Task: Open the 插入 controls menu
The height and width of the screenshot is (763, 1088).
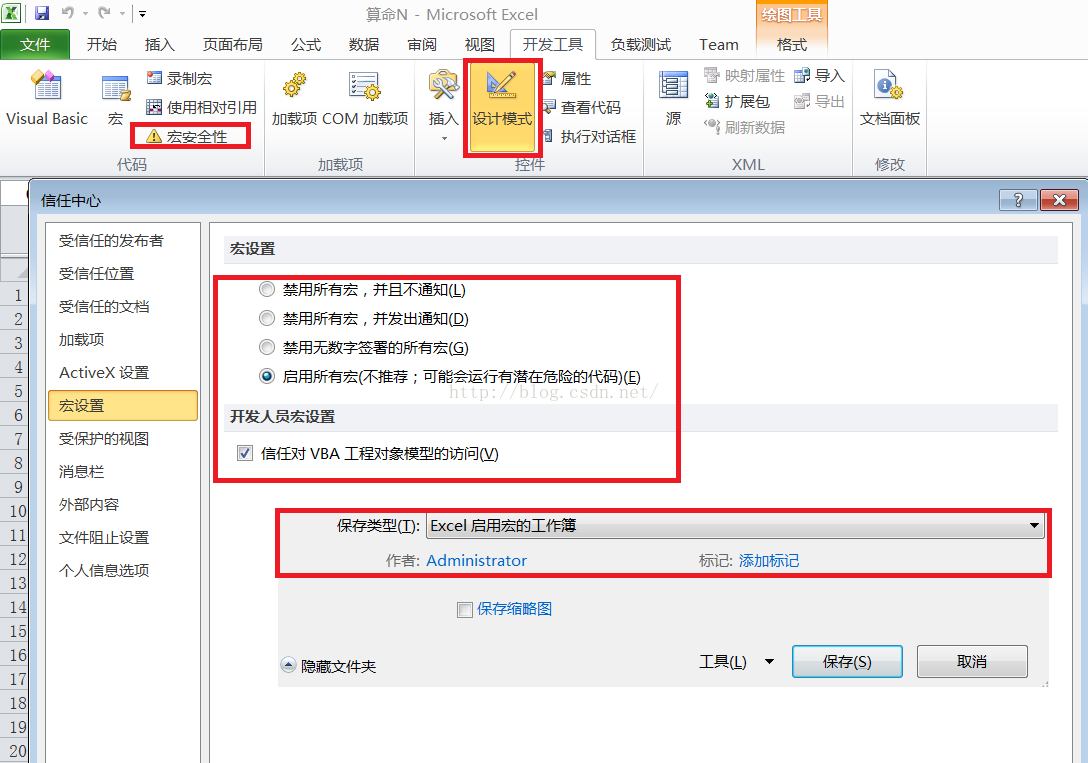Action: [x=443, y=104]
